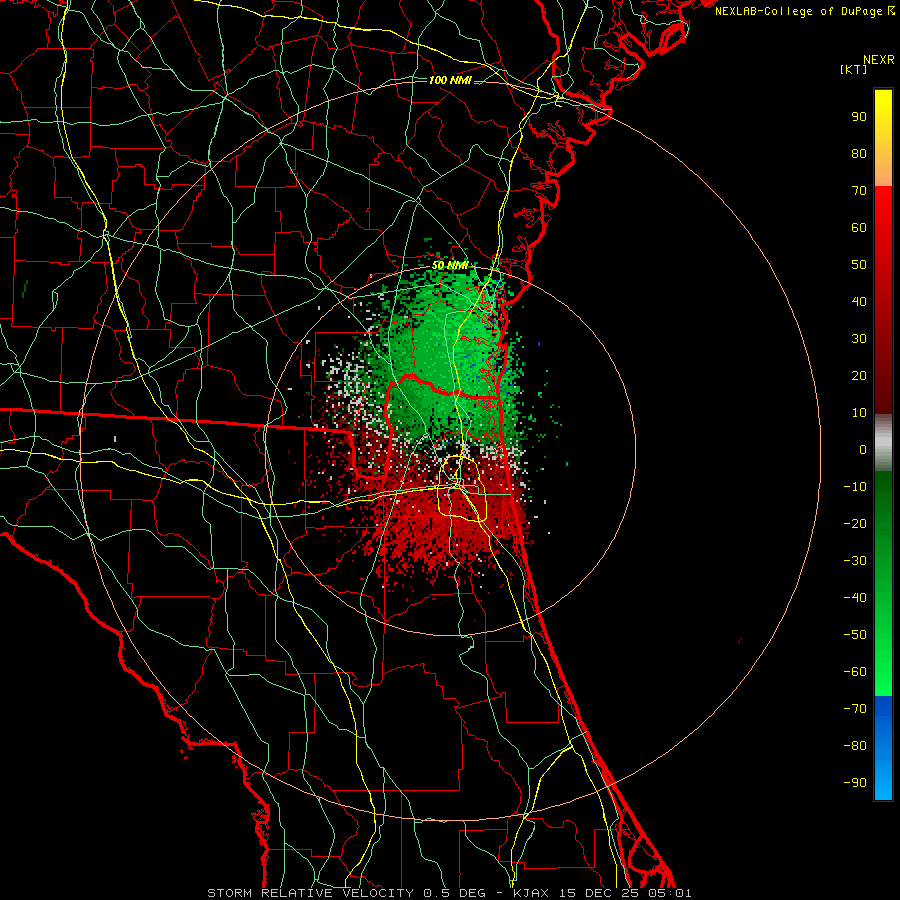Click the -30 scale value
Viewport: 900px width, 900px height.
(855, 561)
